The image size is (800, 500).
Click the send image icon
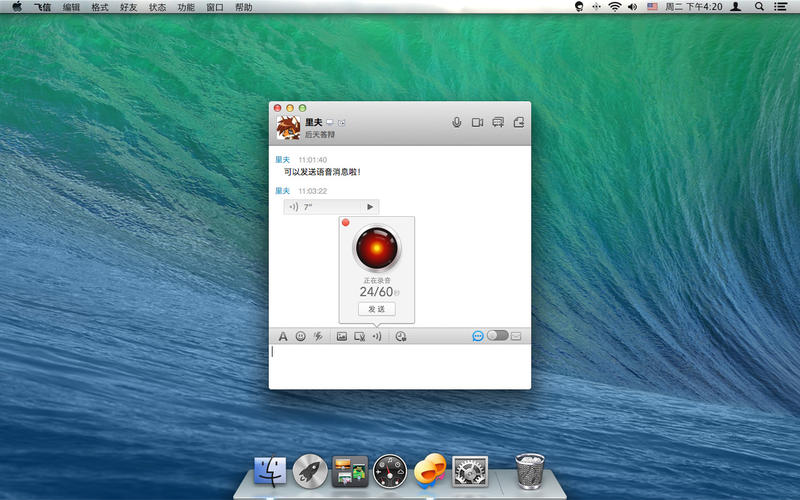pos(341,337)
